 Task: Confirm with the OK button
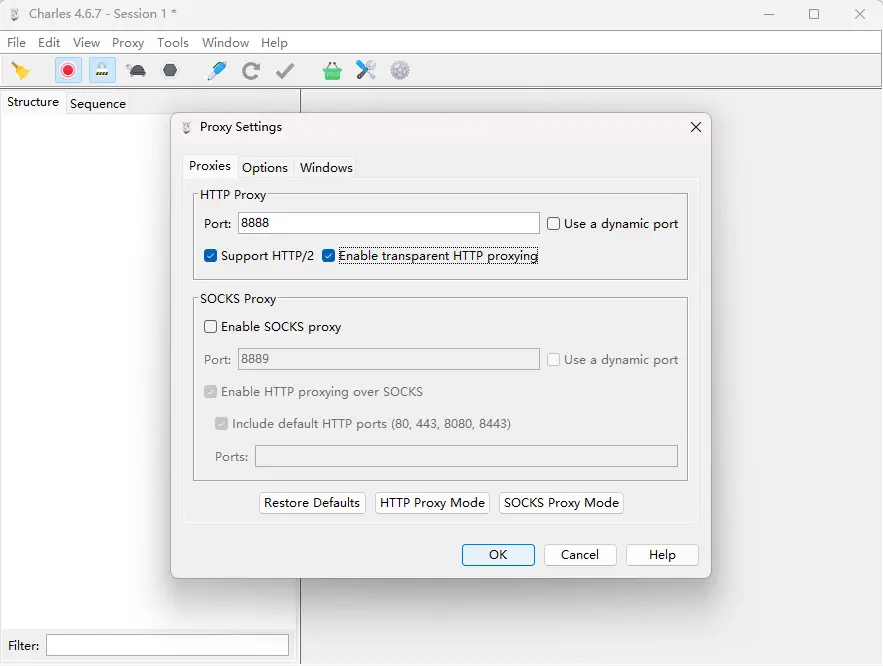click(498, 555)
